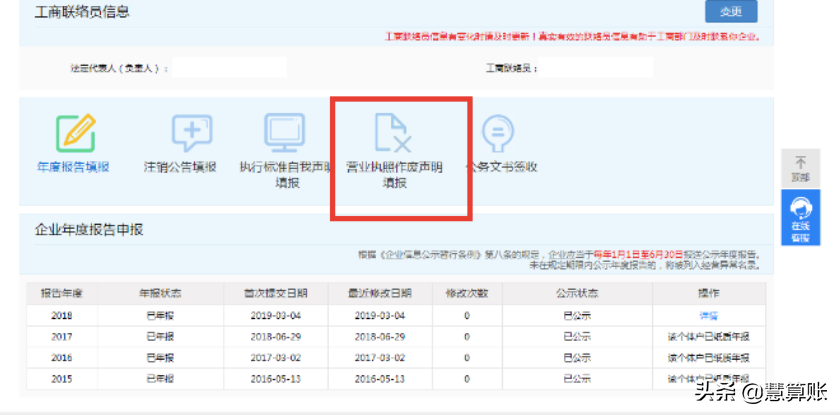Select the 2015 report year cell

[x=62, y=379]
